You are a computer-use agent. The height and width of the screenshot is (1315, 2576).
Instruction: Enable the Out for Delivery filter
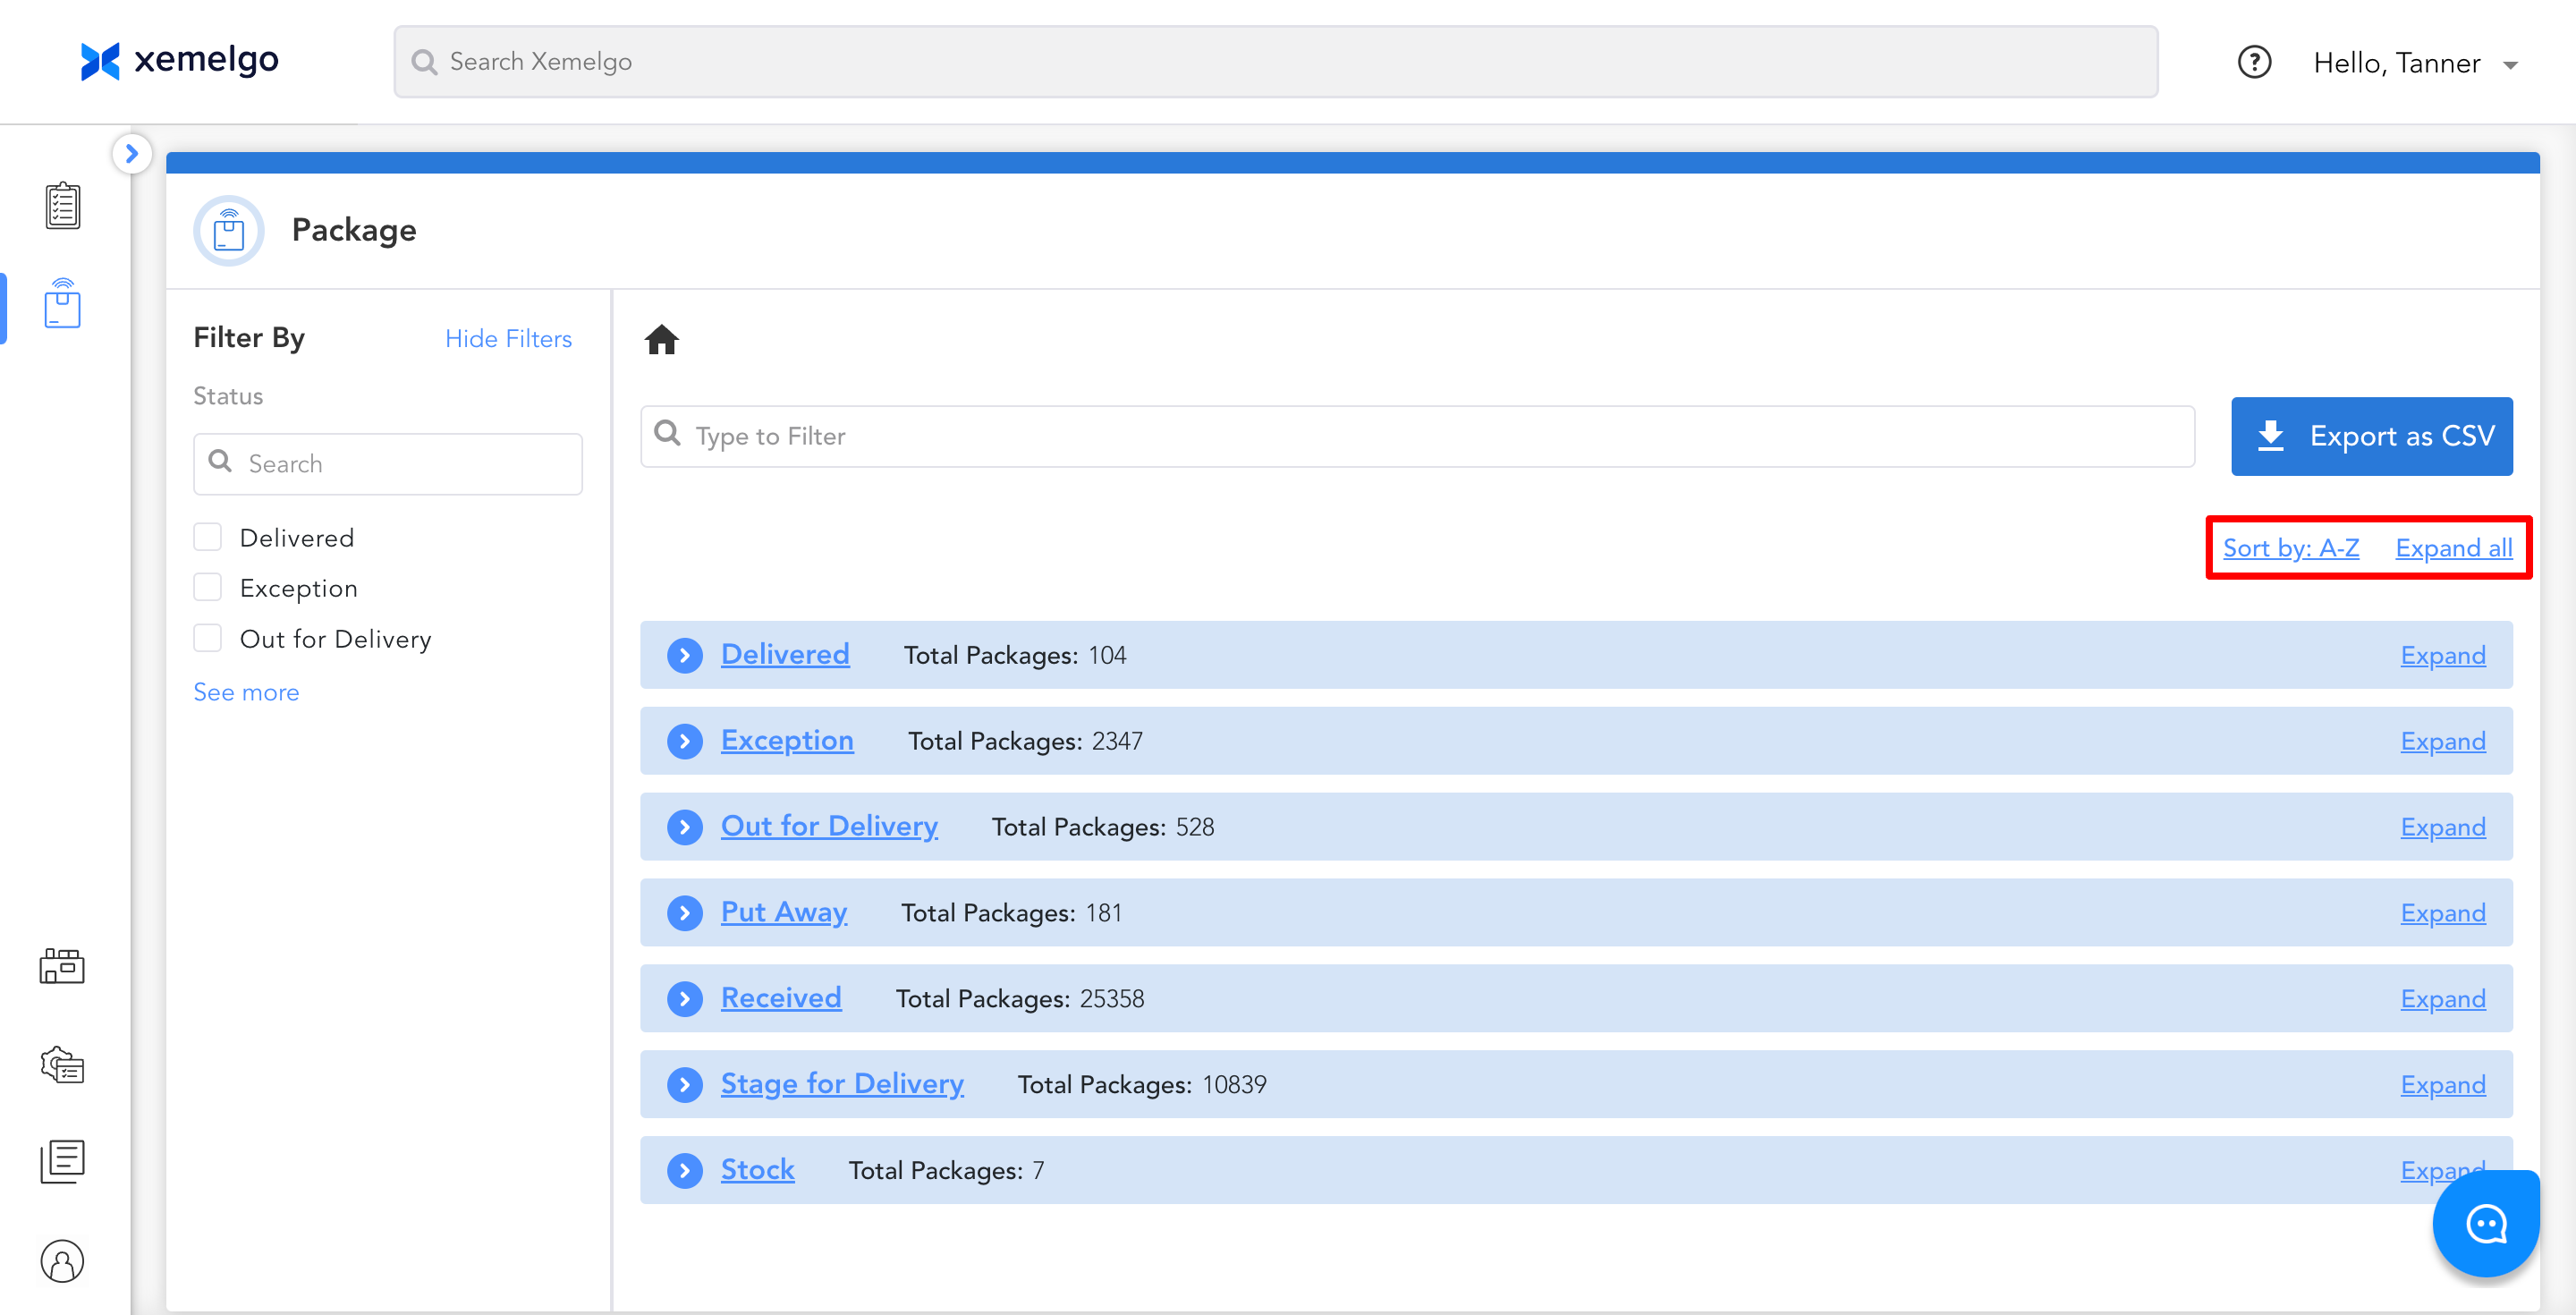click(208, 639)
